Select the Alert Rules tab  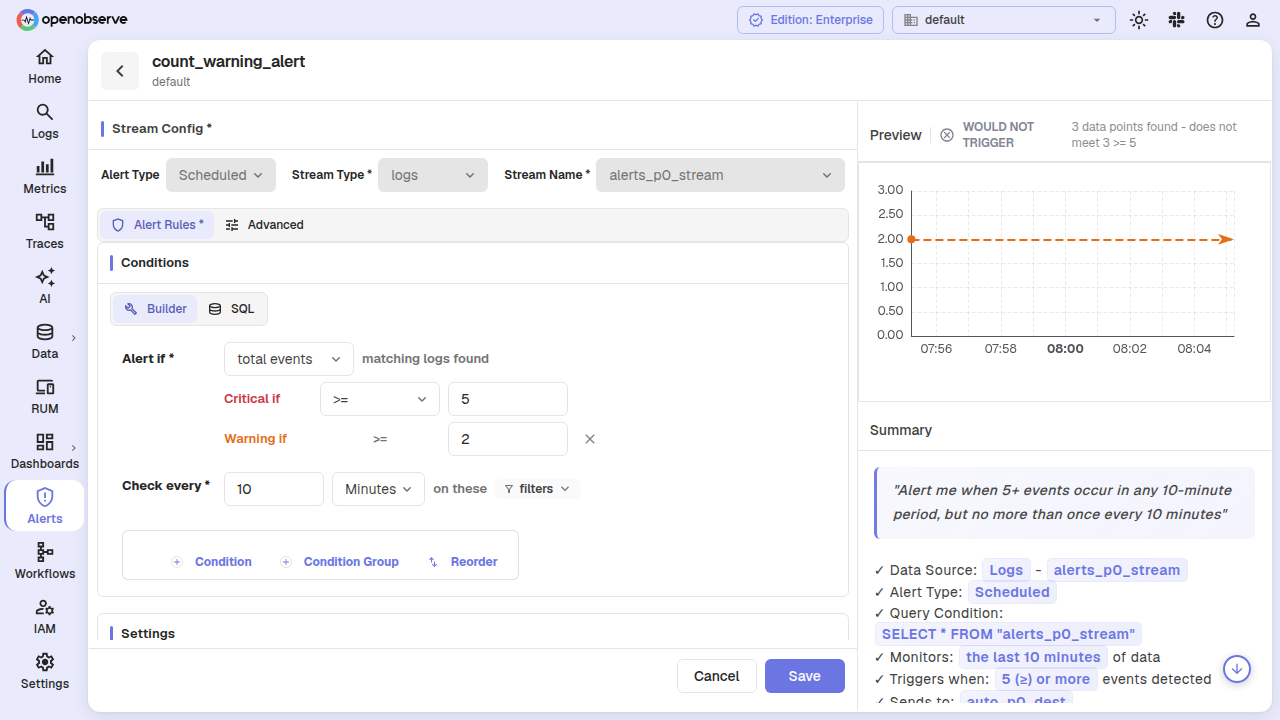point(157,225)
